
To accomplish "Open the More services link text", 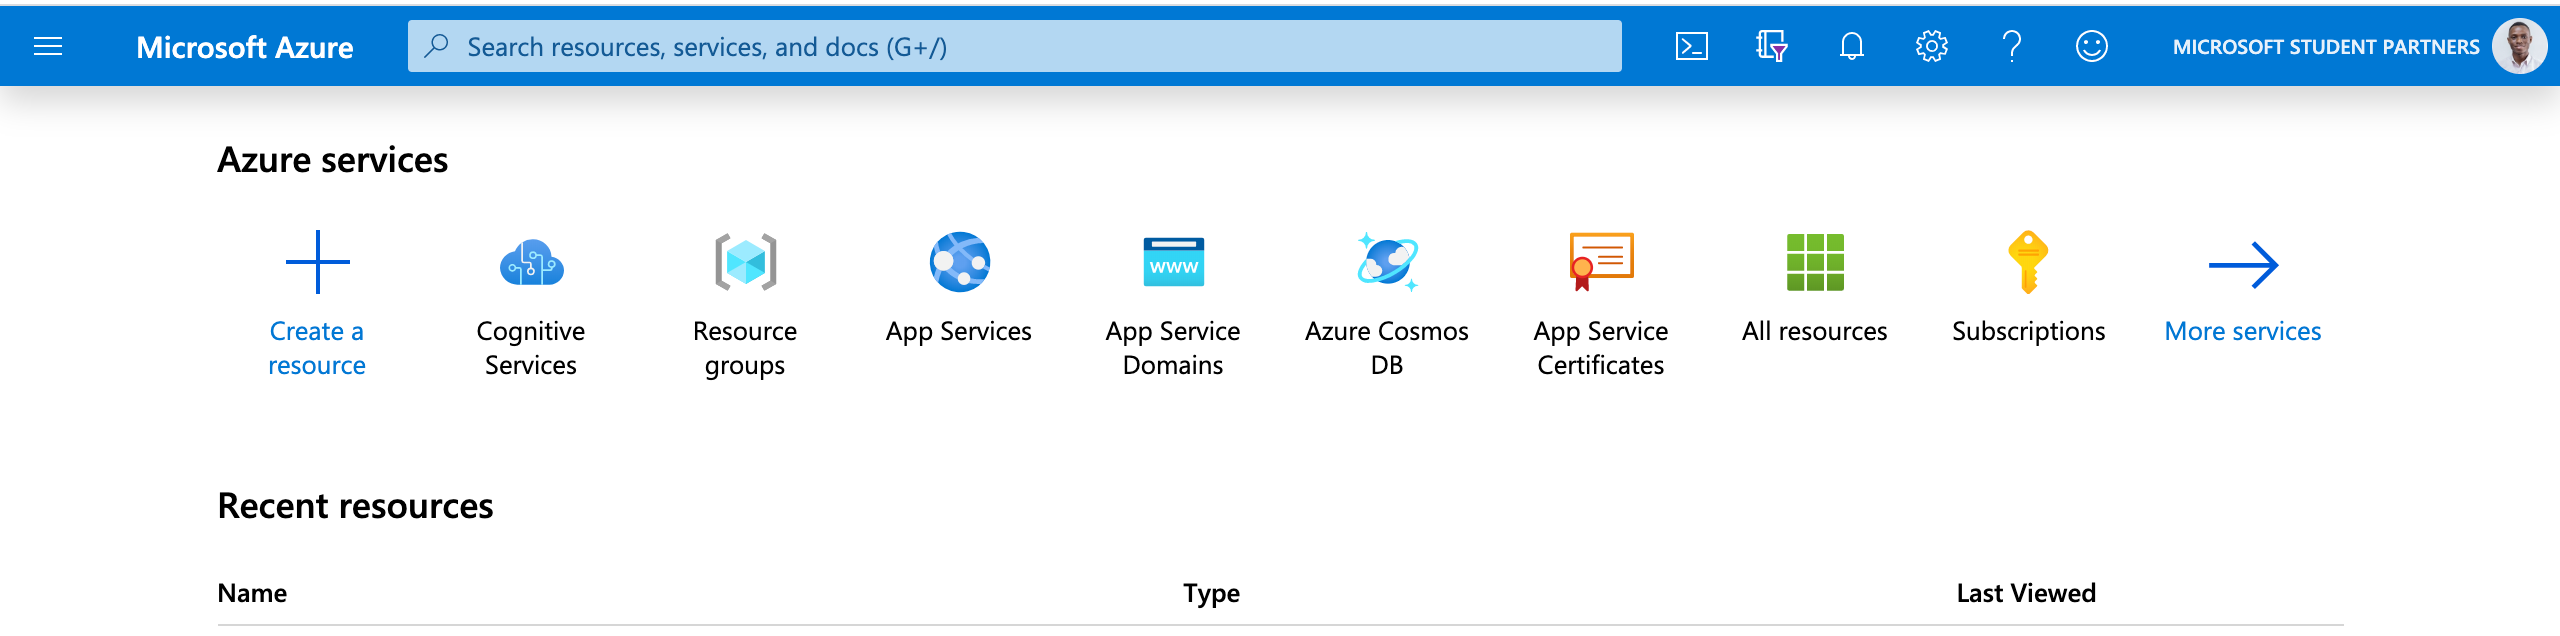I will [2243, 331].
